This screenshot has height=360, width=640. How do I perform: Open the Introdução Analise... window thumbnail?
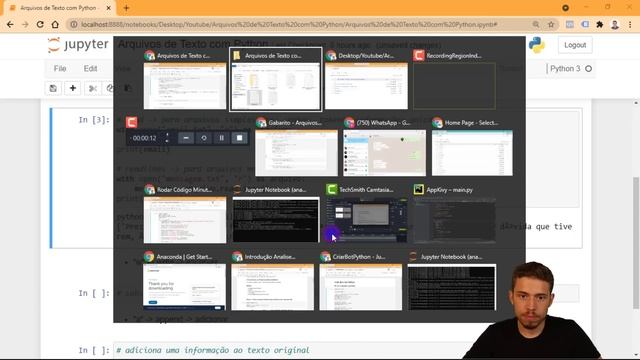[272, 287]
